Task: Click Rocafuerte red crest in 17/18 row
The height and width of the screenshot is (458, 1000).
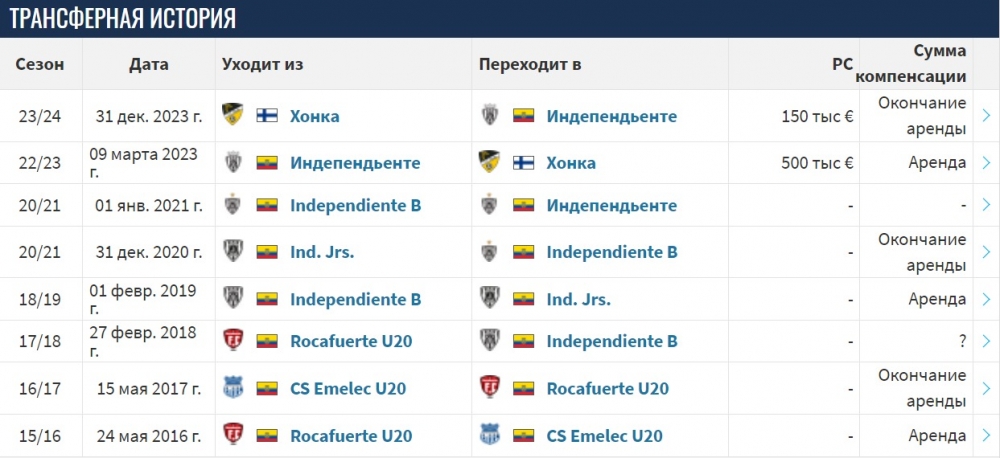Action: pos(233,341)
